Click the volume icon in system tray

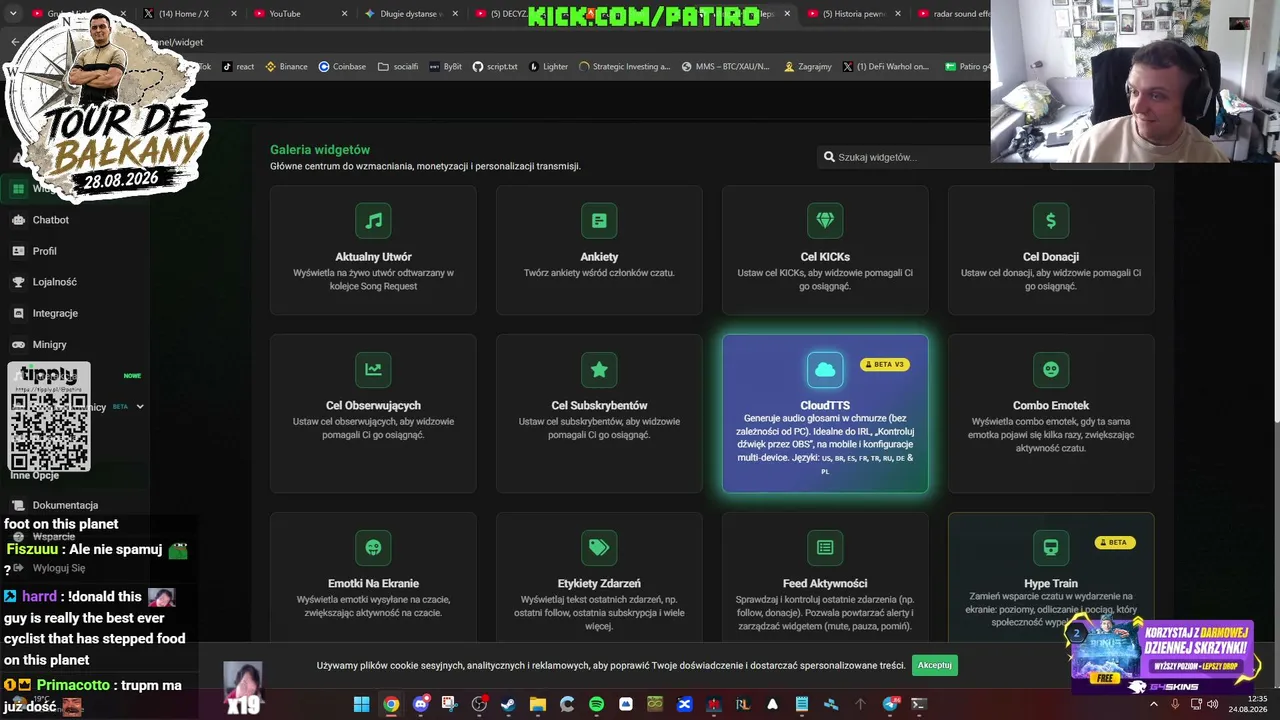coord(1213,704)
